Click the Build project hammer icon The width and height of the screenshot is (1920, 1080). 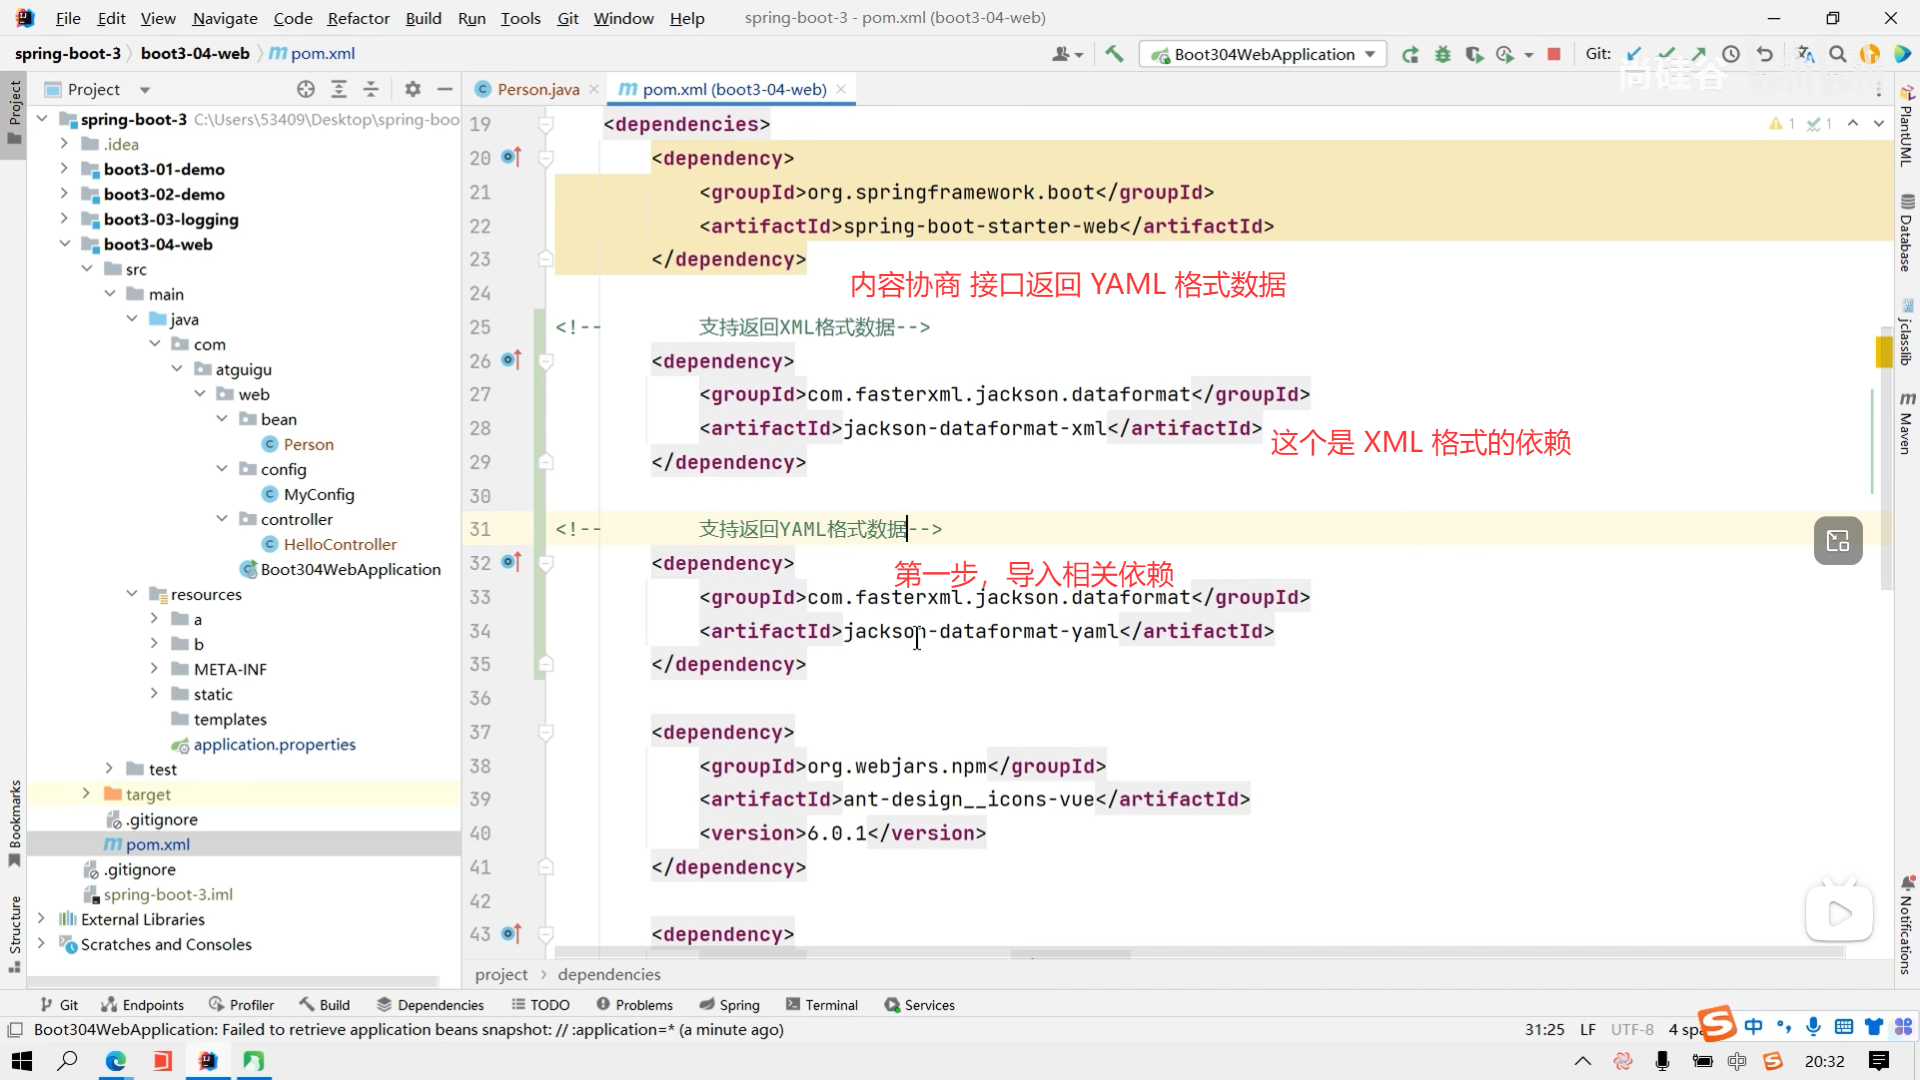click(1114, 54)
